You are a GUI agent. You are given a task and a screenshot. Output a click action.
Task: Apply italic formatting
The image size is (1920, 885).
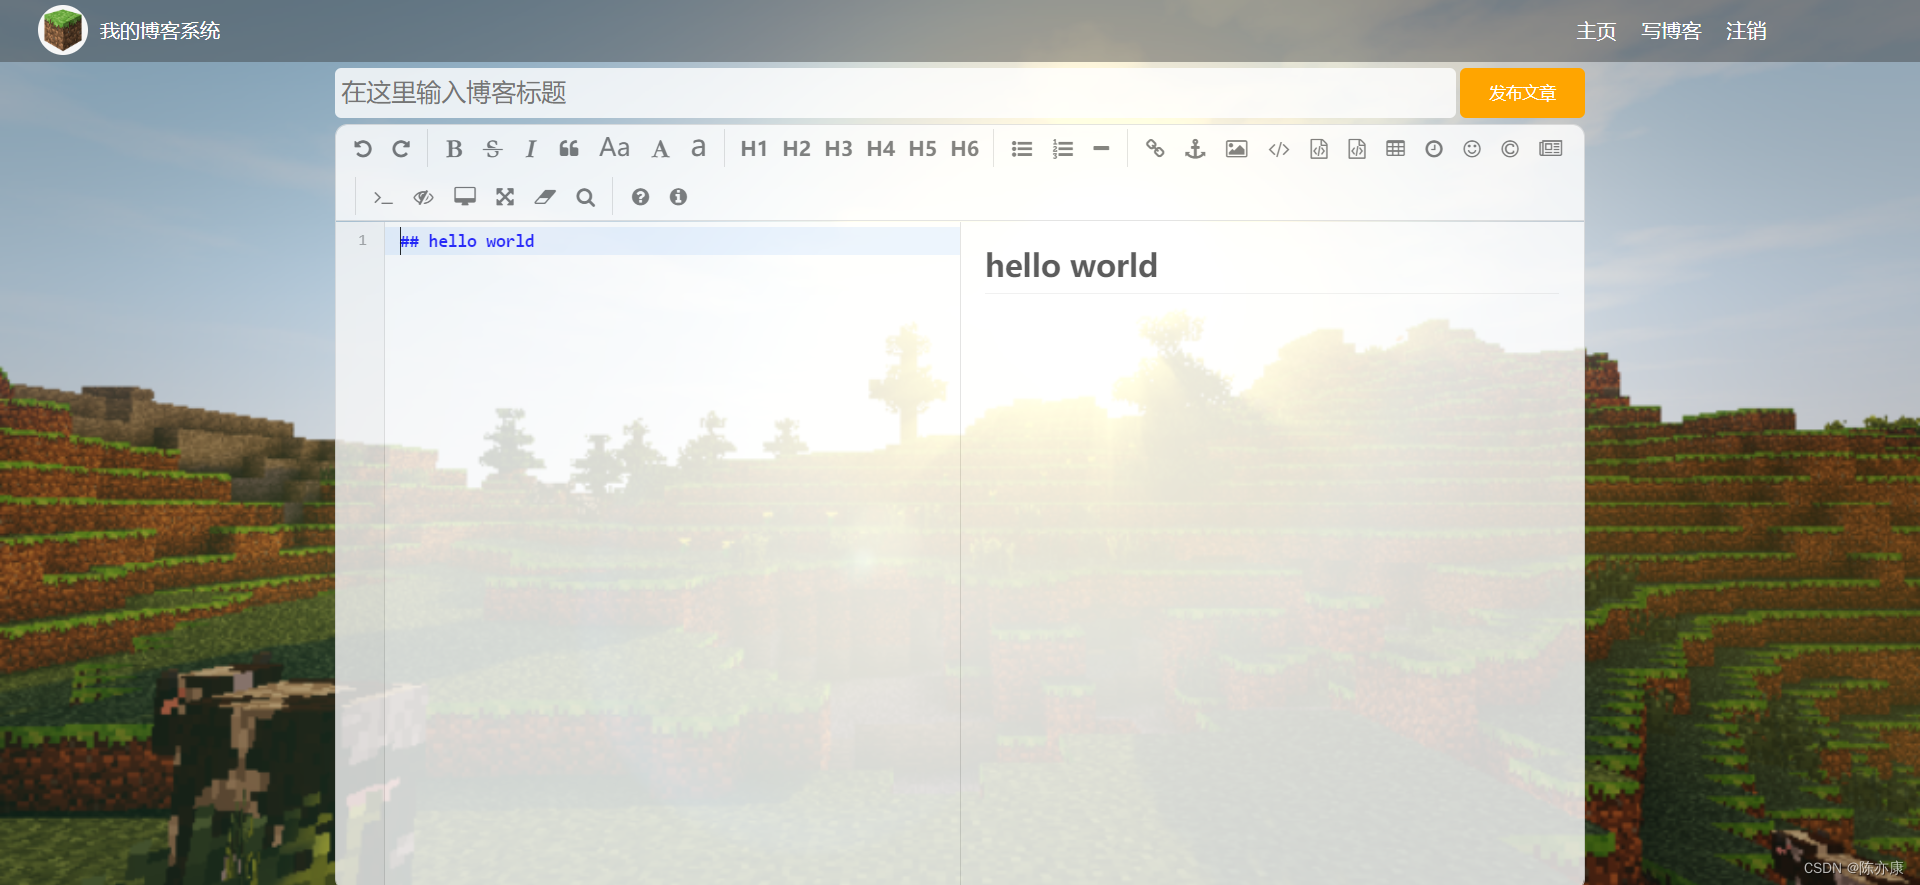click(x=531, y=149)
